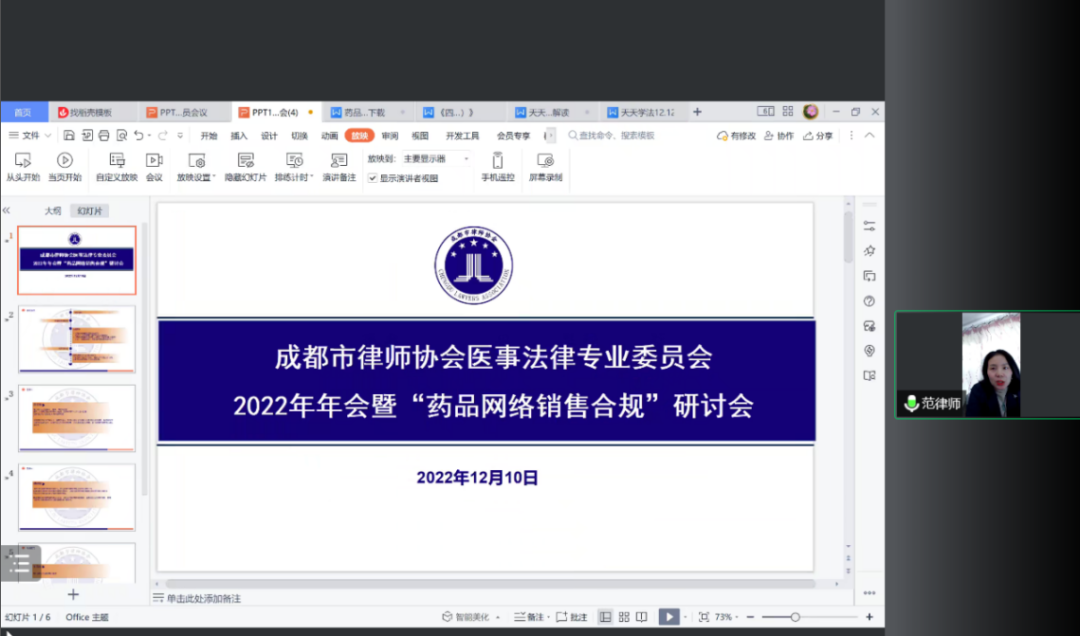Viewport: 1080px width, 636px height.
Task: Add new document tab with plus
Action: [697, 112]
